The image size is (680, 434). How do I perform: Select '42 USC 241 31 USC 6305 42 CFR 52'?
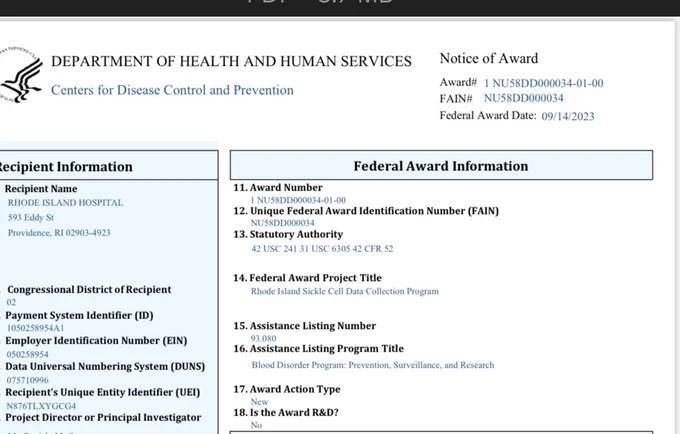point(322,249)
